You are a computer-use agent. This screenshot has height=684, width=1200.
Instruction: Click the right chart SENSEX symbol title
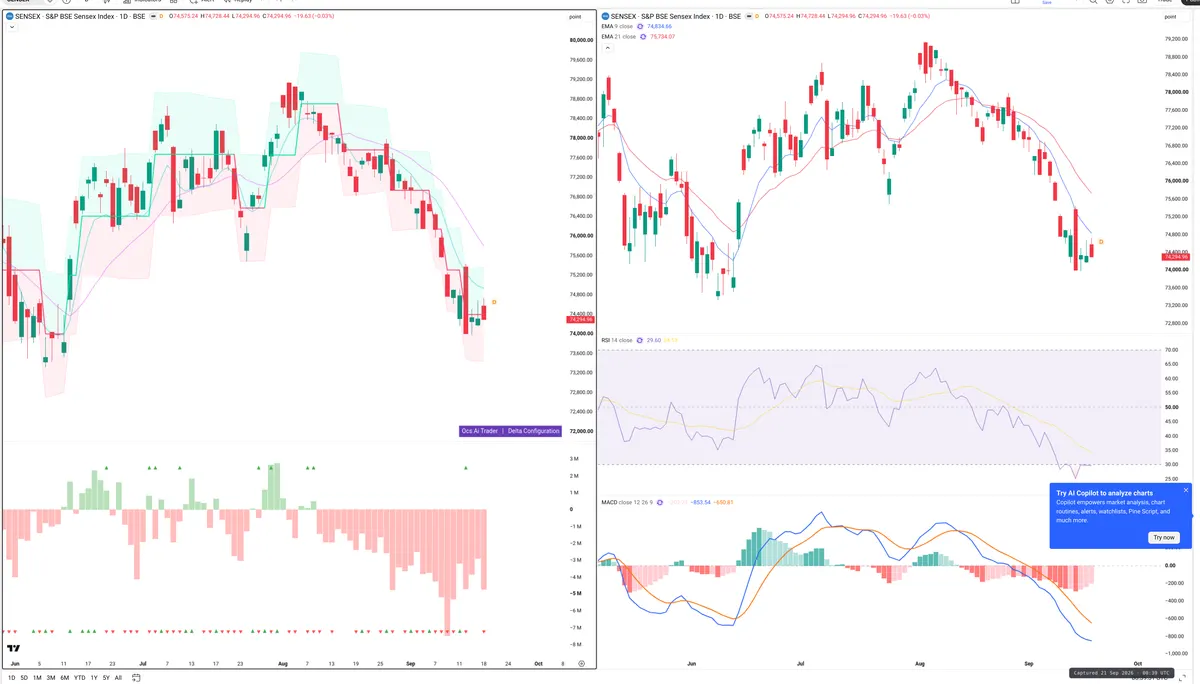(676, 17)
